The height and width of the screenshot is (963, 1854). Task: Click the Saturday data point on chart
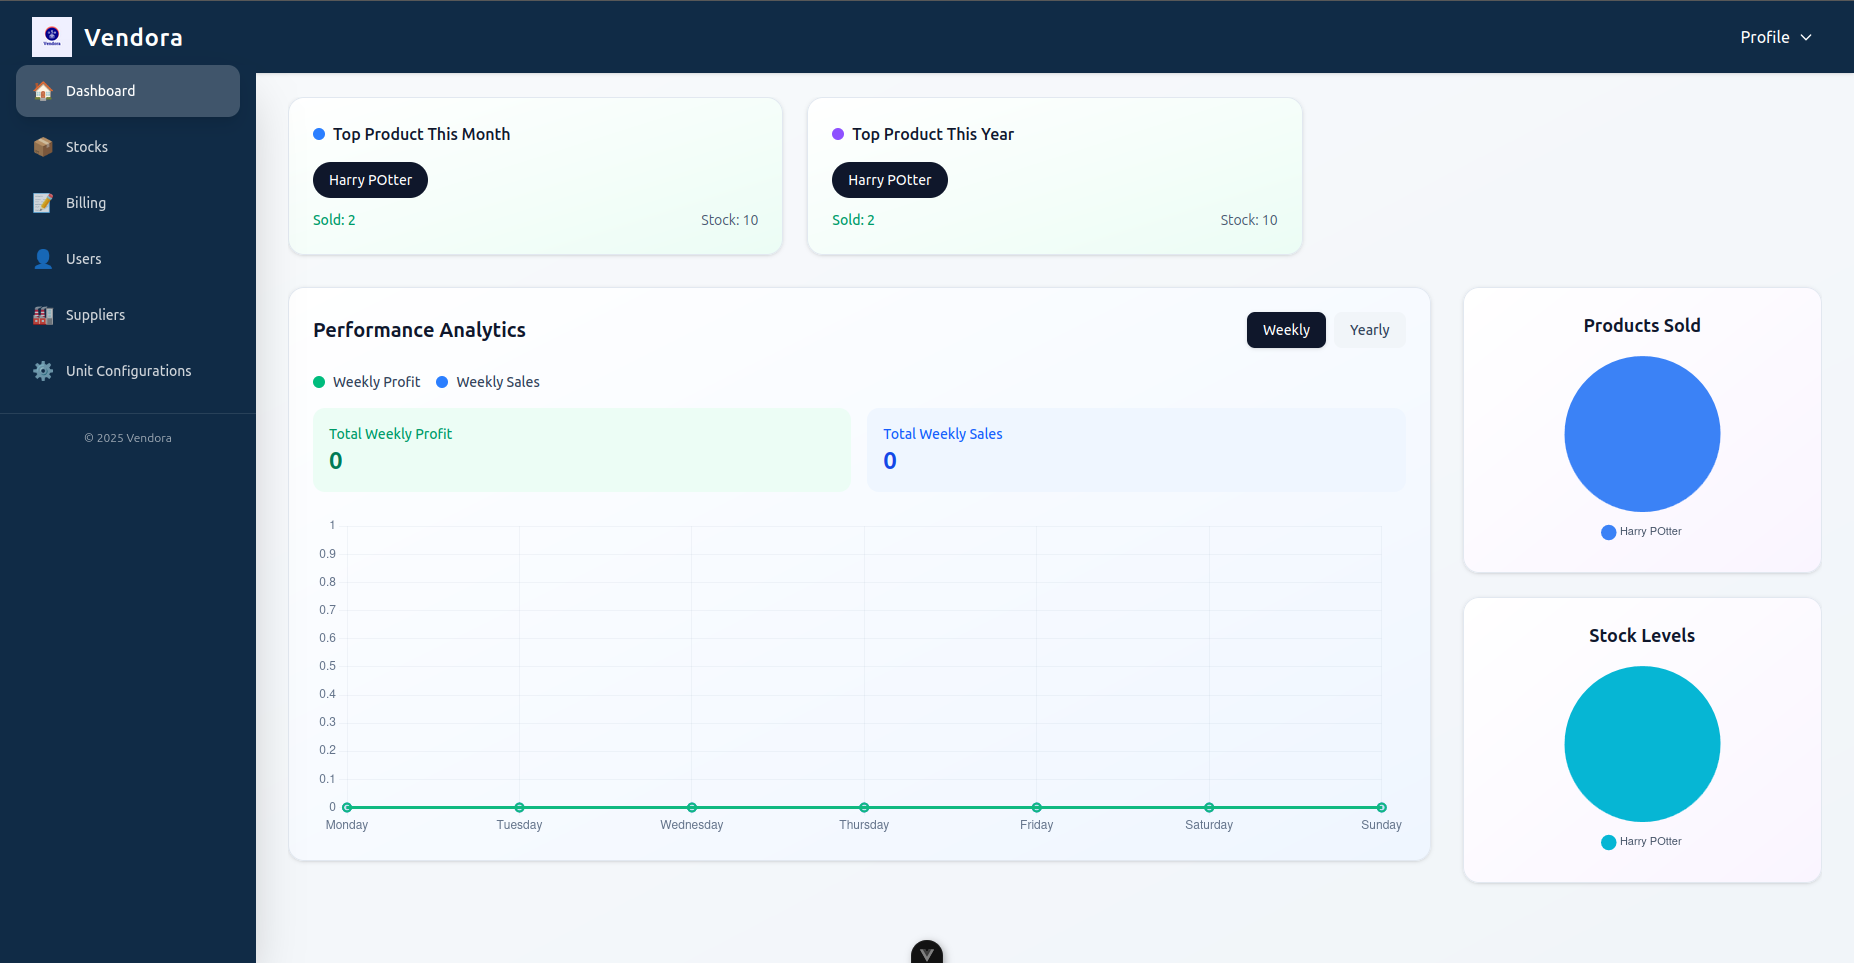1209,807
